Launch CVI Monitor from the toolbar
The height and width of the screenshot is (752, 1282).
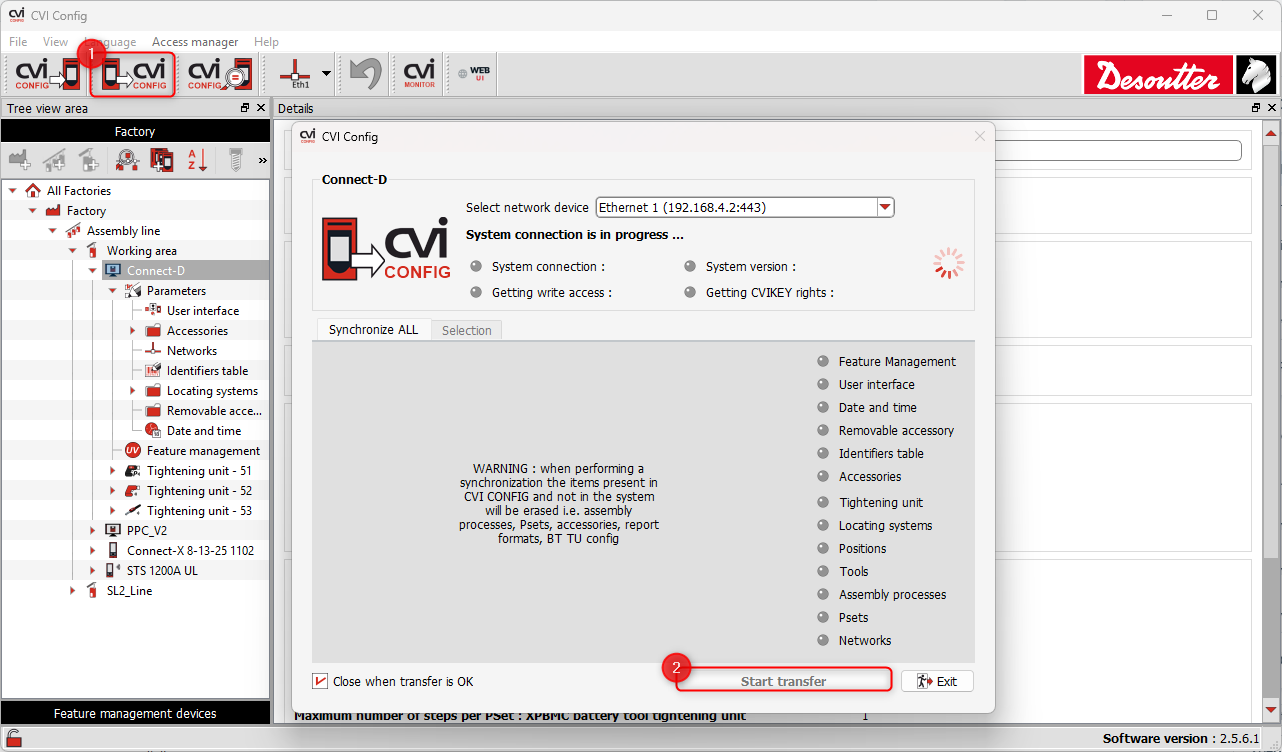tap(419, 74)
